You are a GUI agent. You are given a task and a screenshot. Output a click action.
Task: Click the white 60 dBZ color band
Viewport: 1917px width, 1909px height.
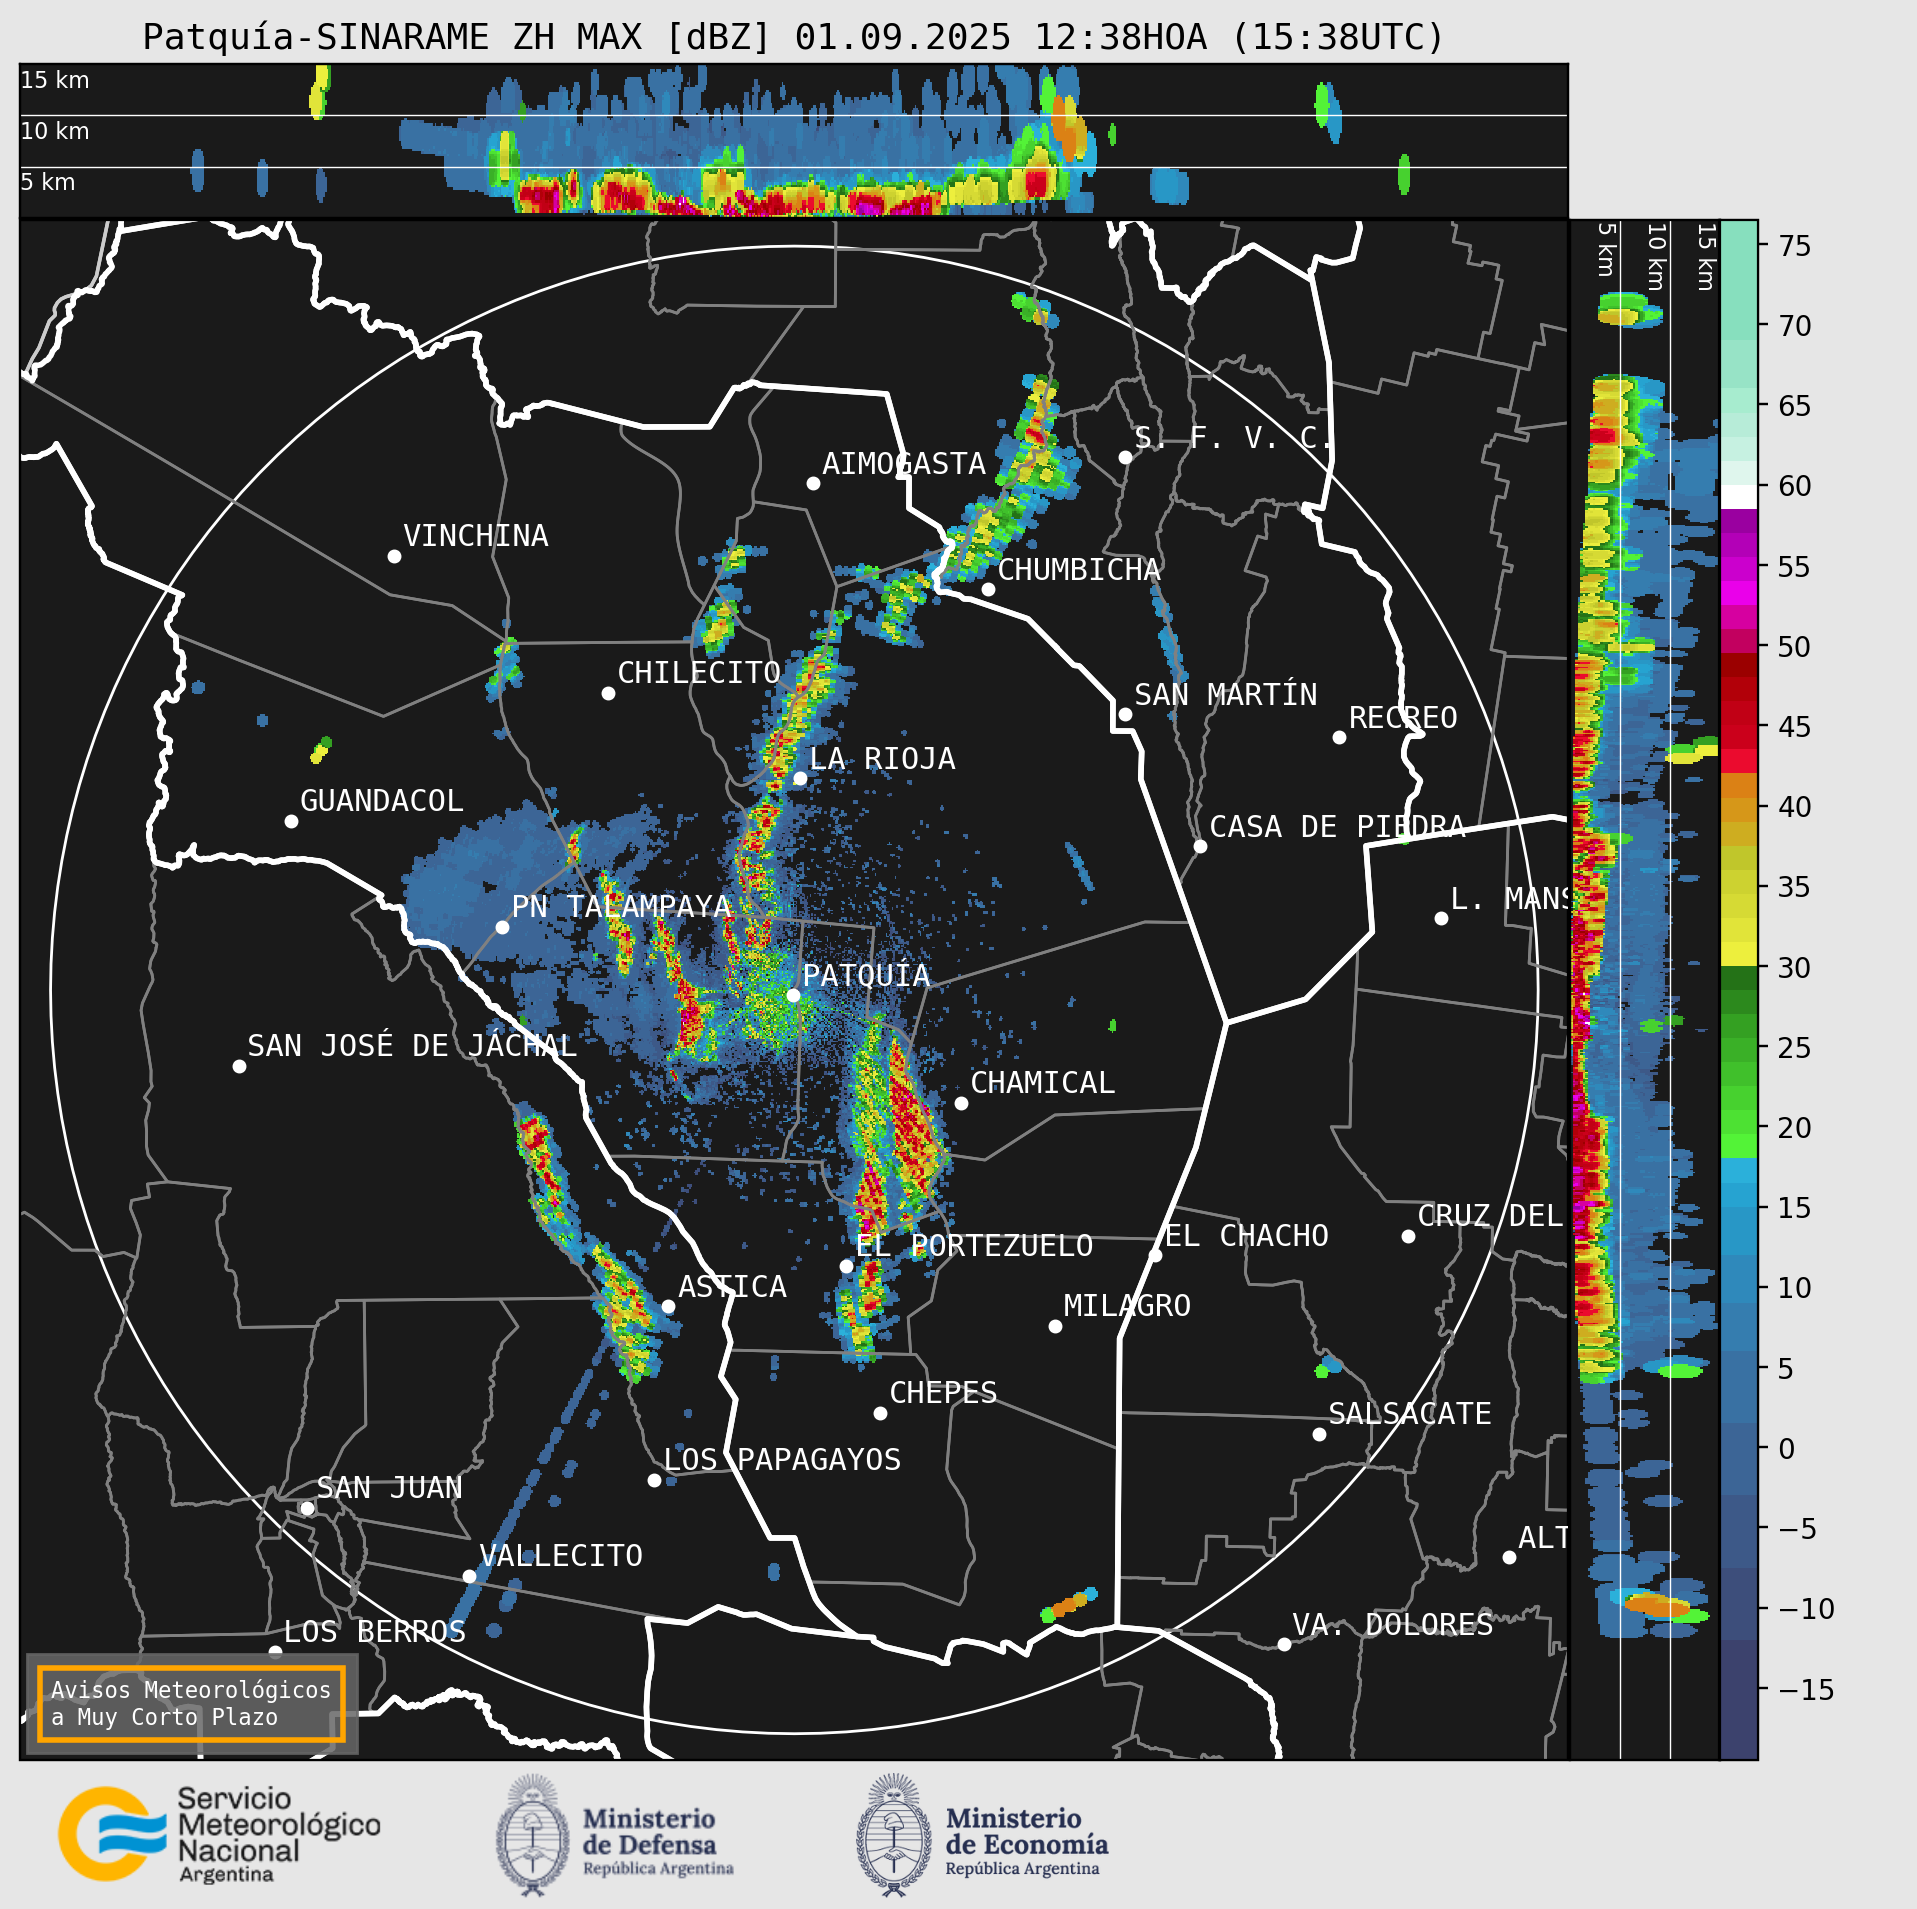[1738, 497]
